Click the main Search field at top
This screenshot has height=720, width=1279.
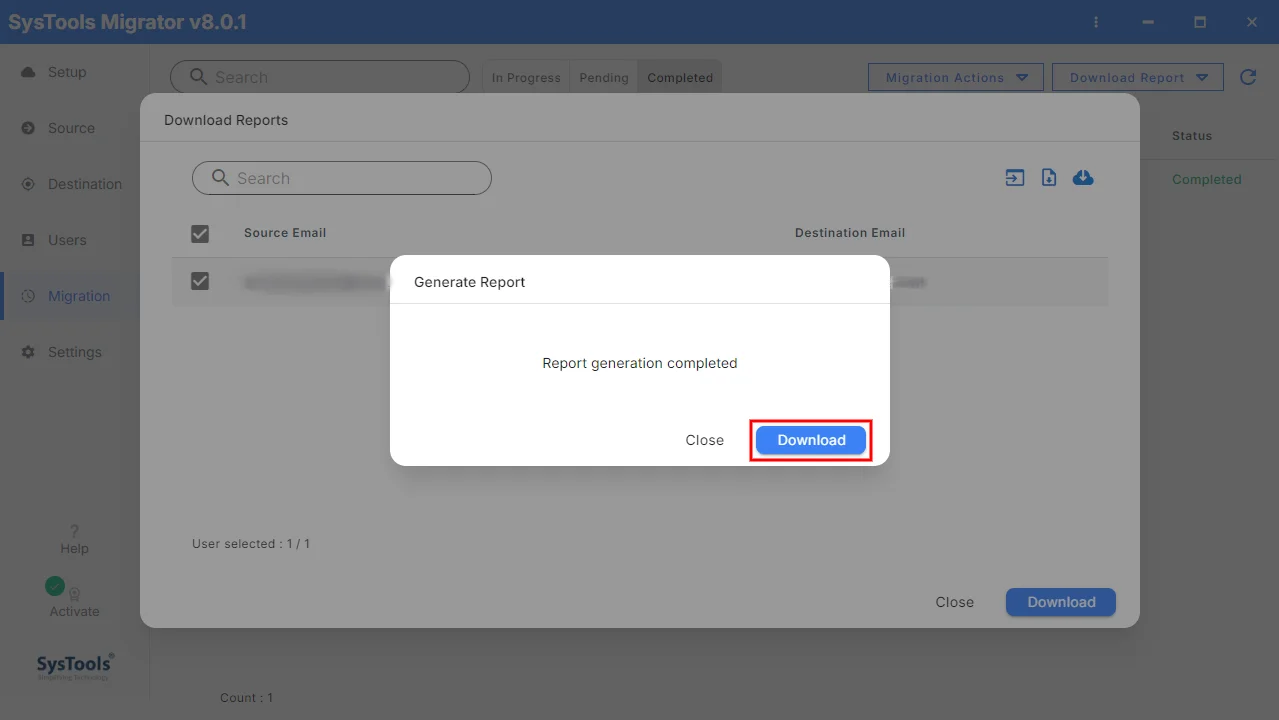[320, 77]
